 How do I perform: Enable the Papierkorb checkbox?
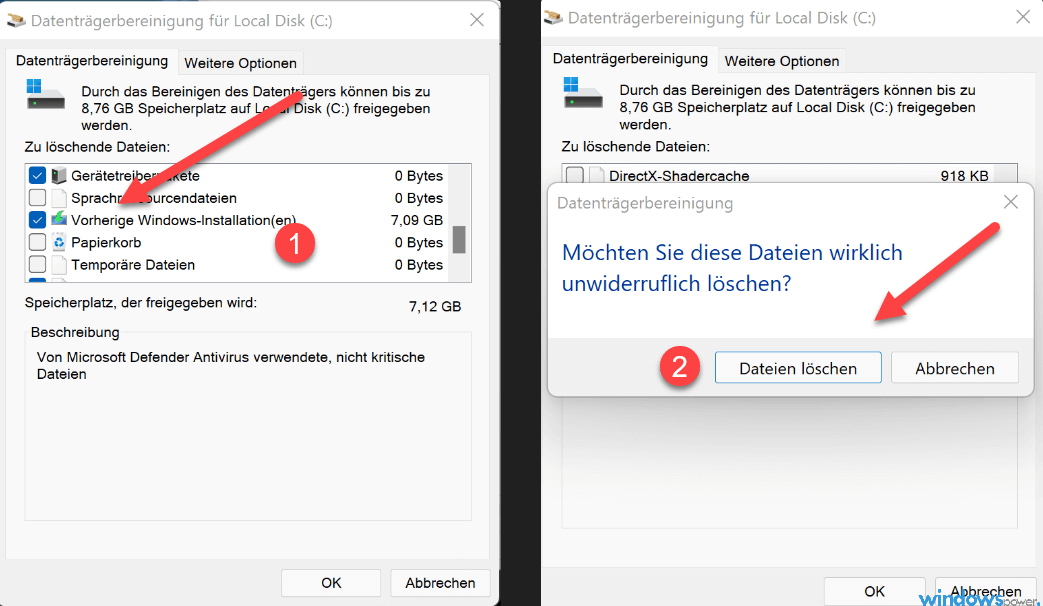[36, 242]
